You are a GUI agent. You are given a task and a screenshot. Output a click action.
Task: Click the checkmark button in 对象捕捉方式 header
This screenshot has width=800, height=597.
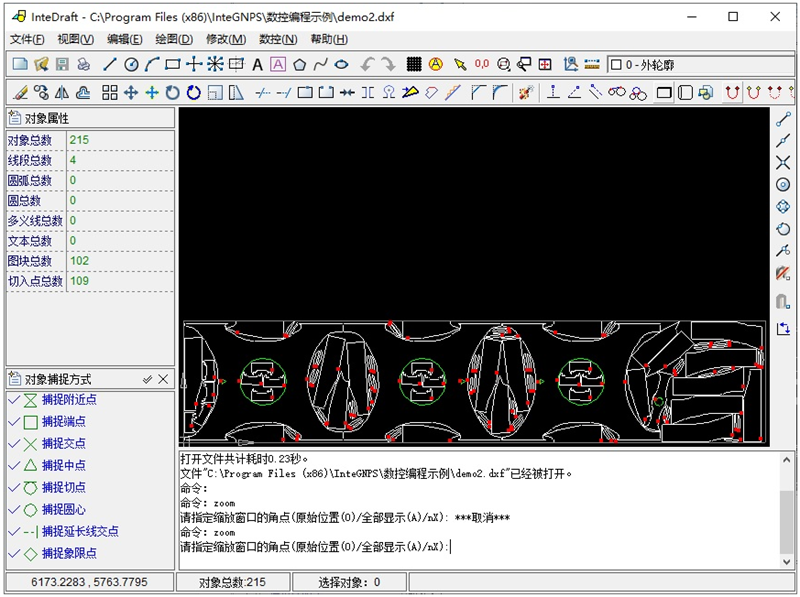(147, 379)
